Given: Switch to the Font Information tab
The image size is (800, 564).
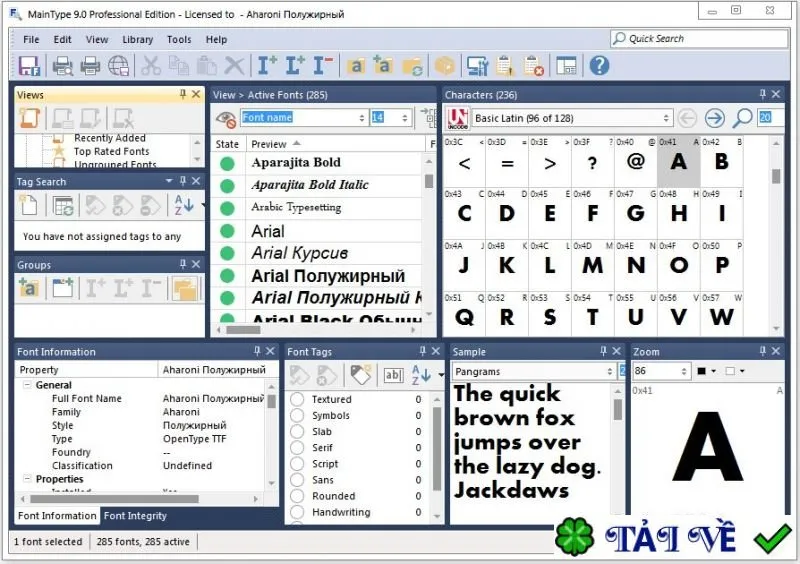Looking at the screenshot, I should click(x=57, y=516).
